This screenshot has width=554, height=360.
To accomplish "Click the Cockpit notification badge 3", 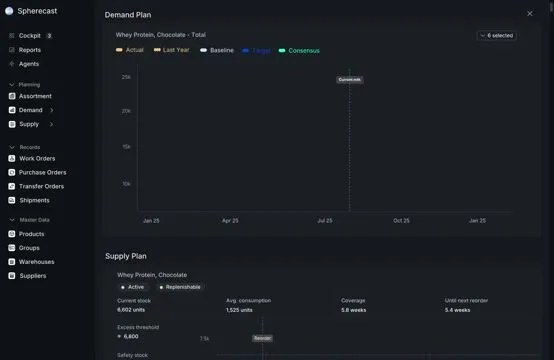I will [x=49, y=36].
